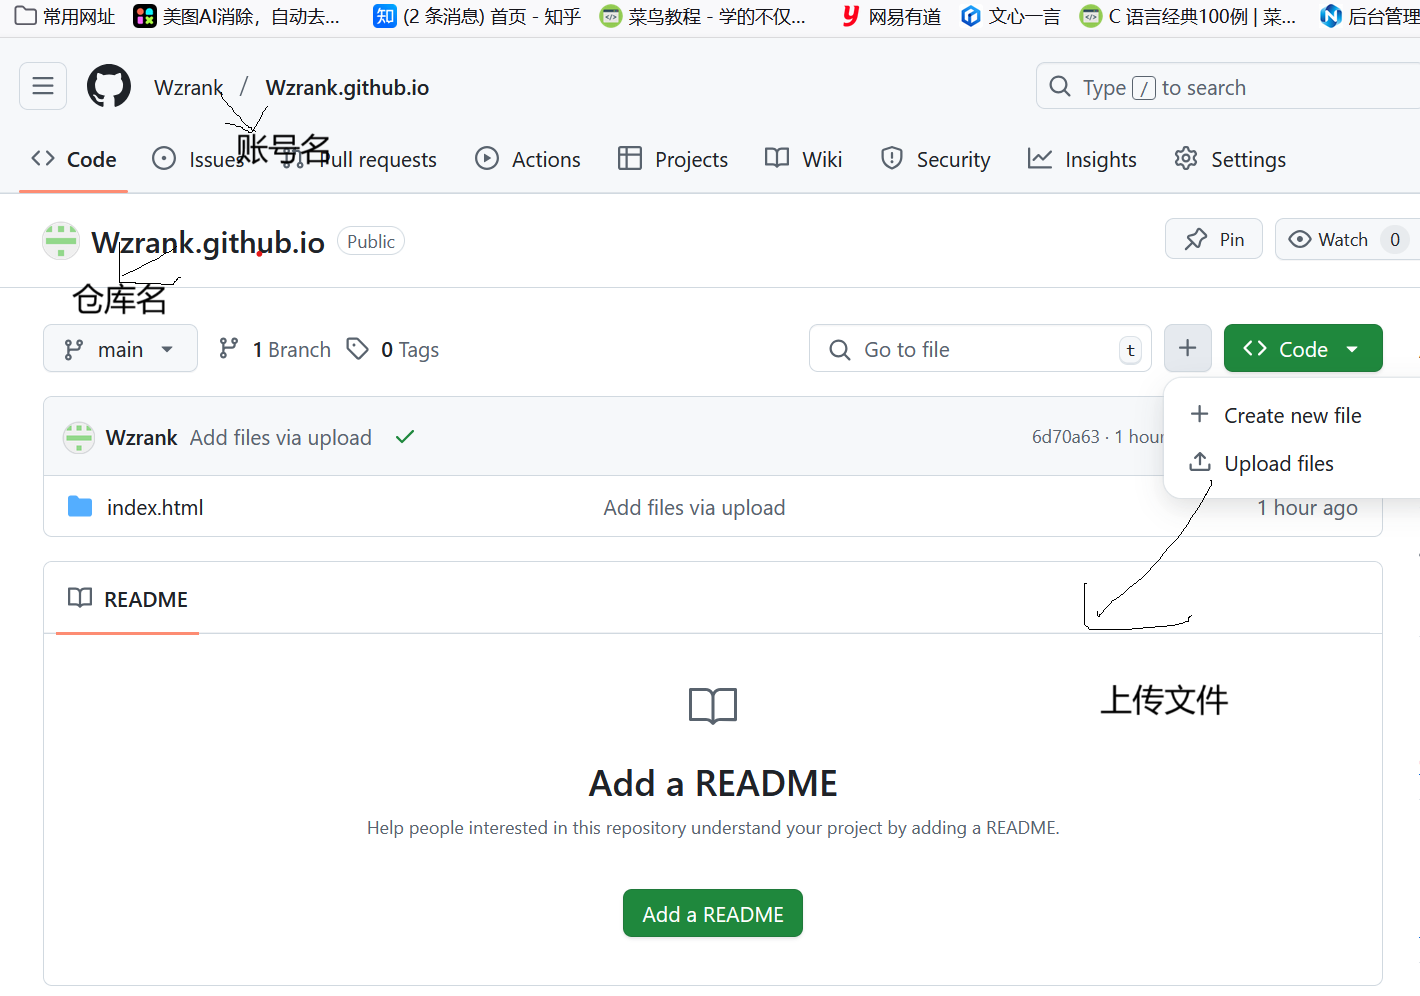The width and height of the screenshot is (1420, 996).
Task: Open repository Settings tab
Action: [1231, 159]
